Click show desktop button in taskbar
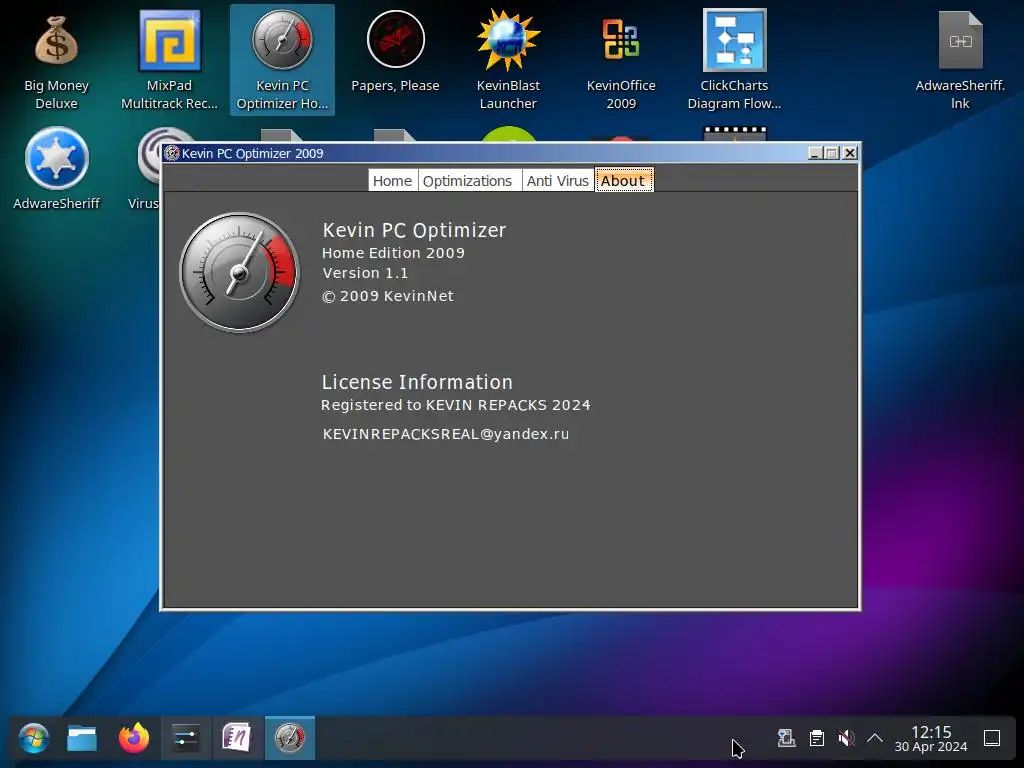Viewport: 1024px width, 768px height. (992, 739)
